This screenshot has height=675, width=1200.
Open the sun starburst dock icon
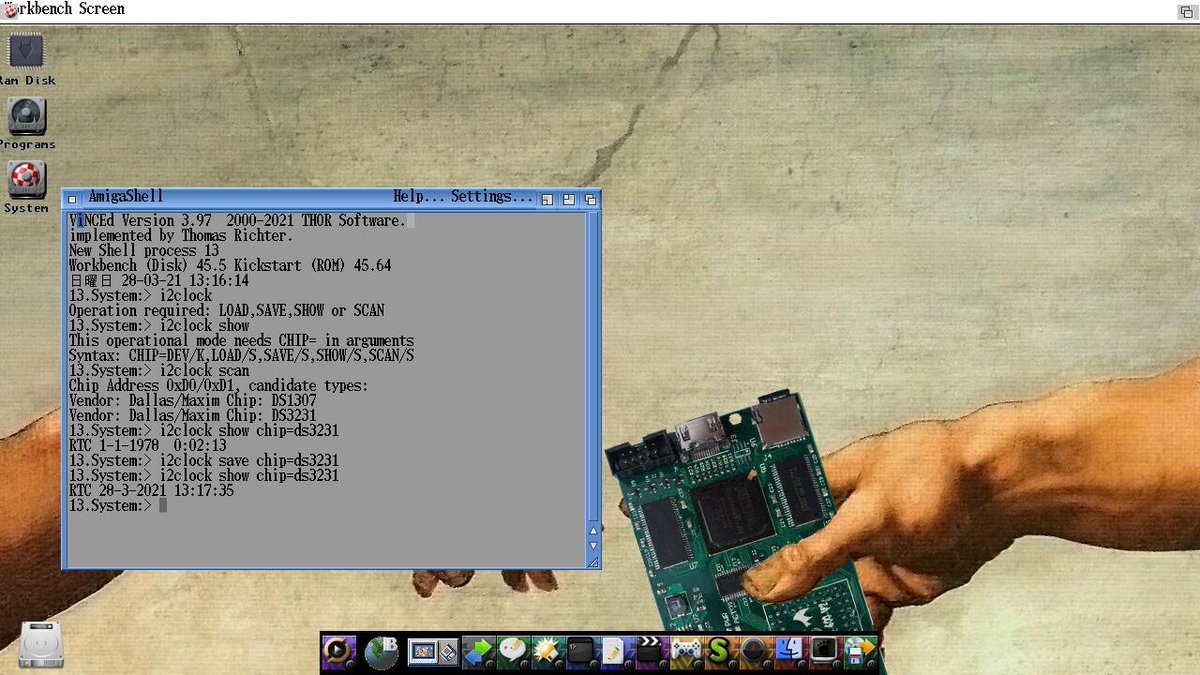pos(548,652)
